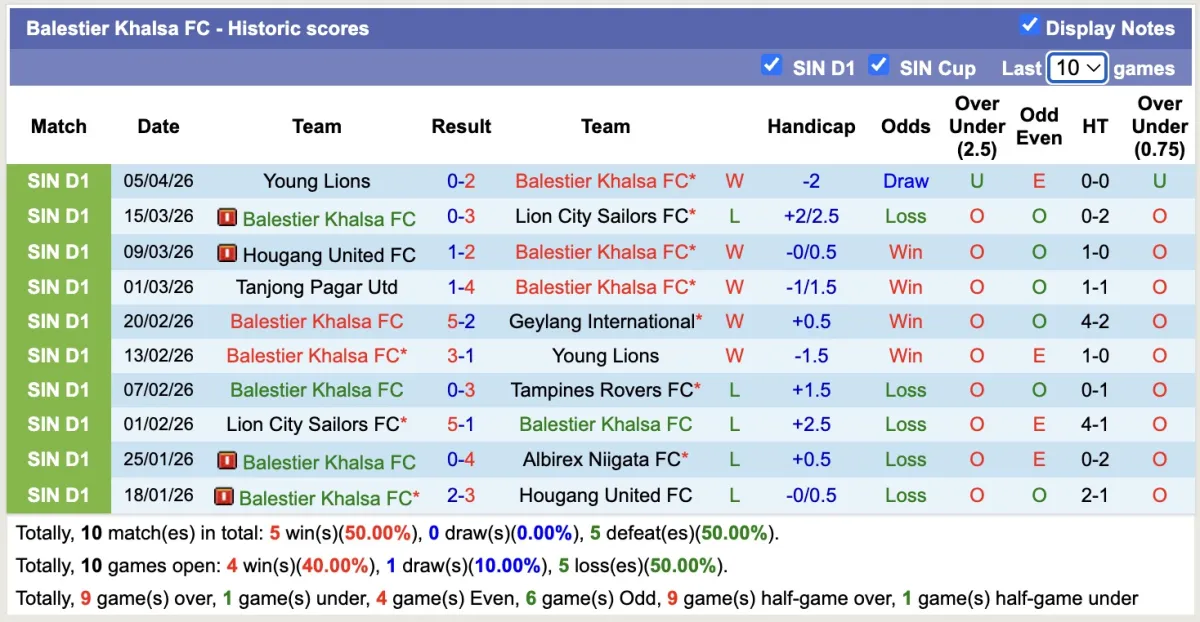Open Tanjong Pagar Utd team link
The width and height of the screenshot is (1200, 622).
point(317,287)
